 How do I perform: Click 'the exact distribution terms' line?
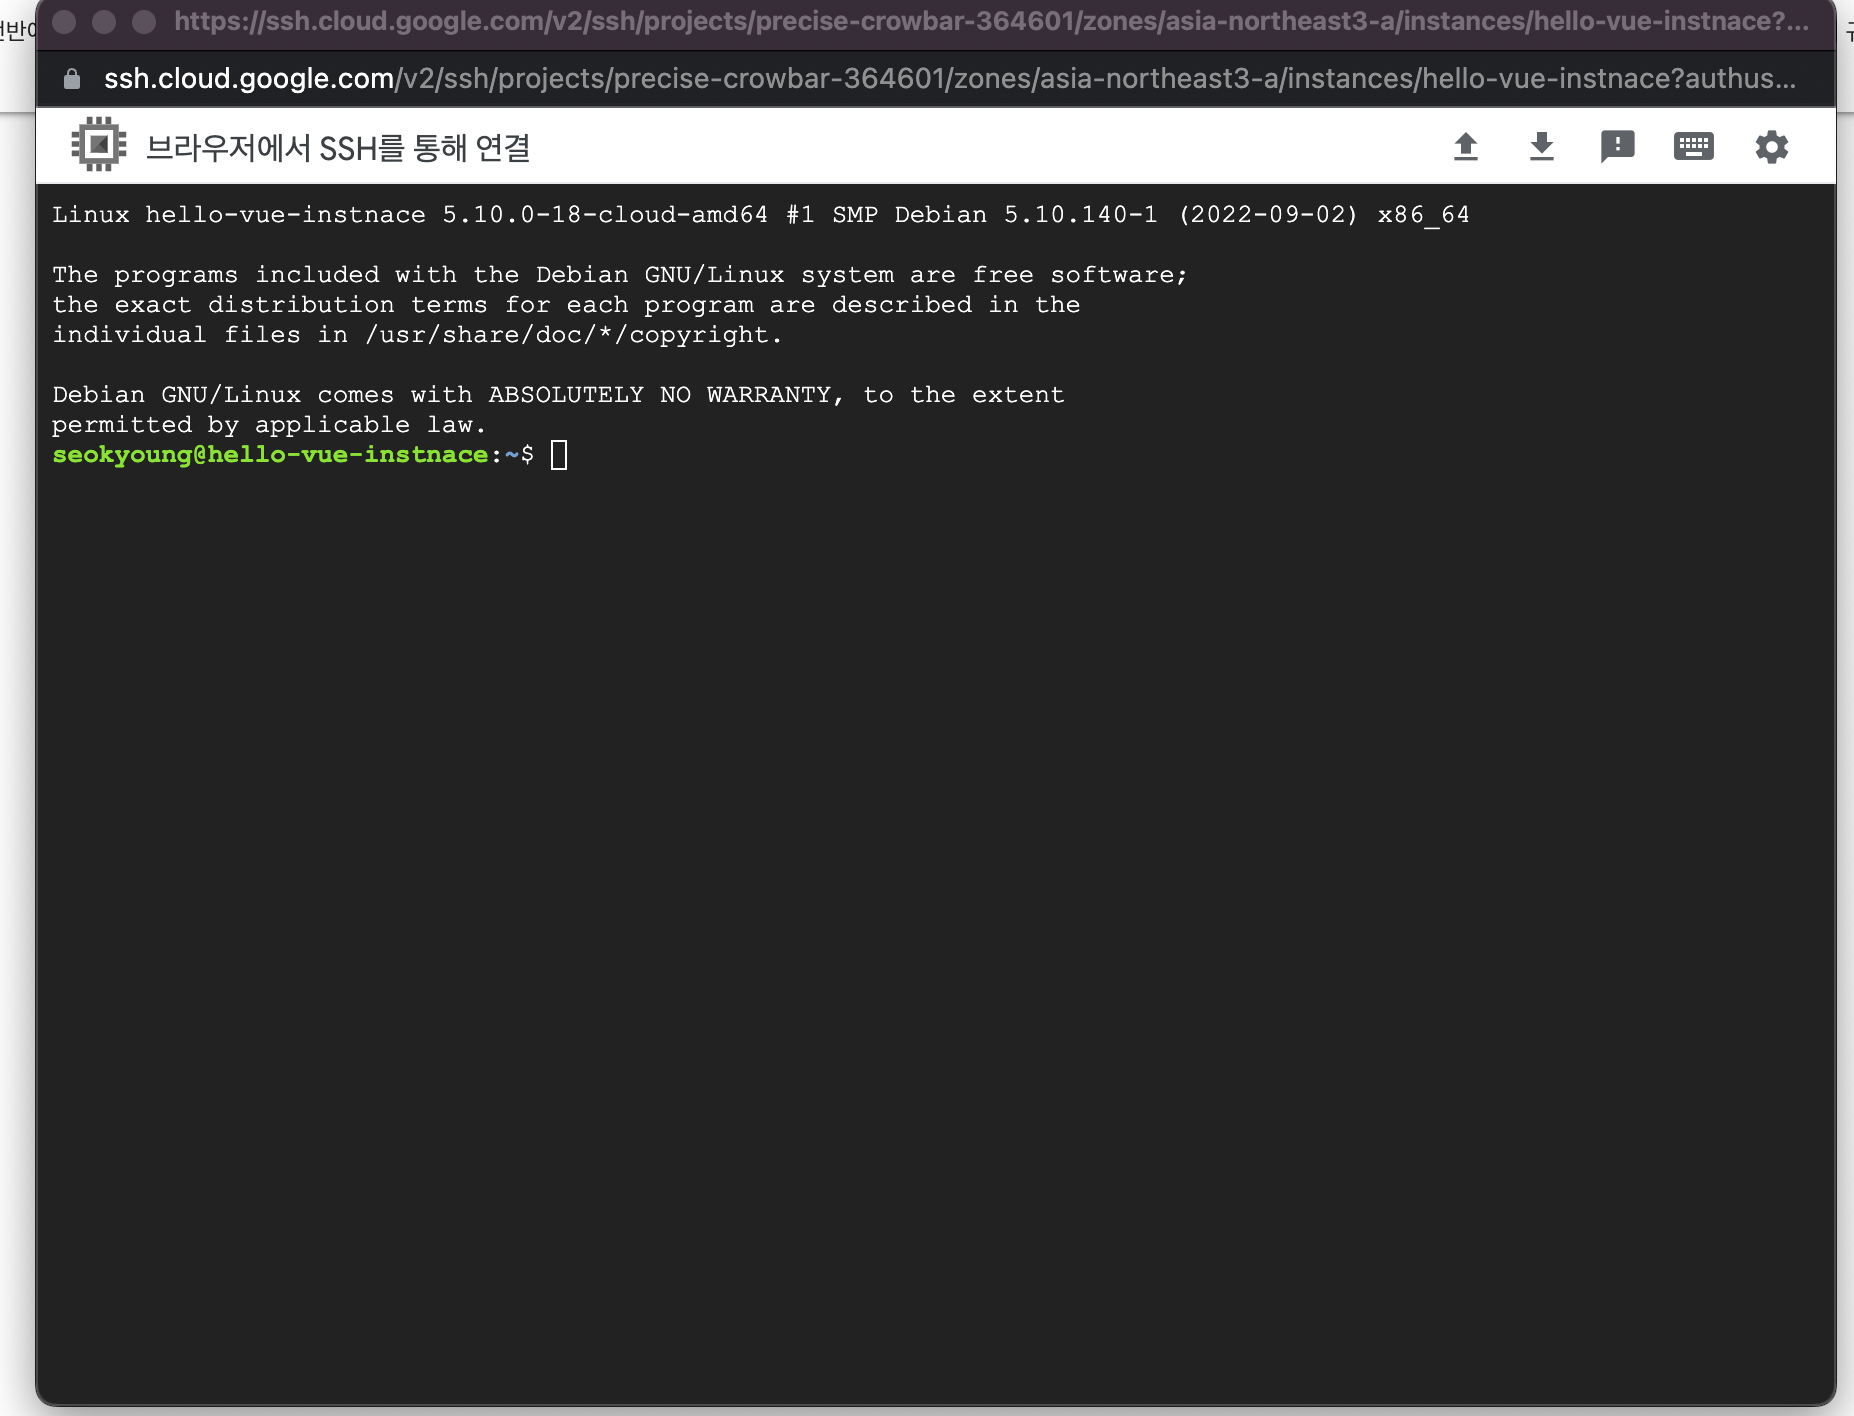tap(566, 305)
